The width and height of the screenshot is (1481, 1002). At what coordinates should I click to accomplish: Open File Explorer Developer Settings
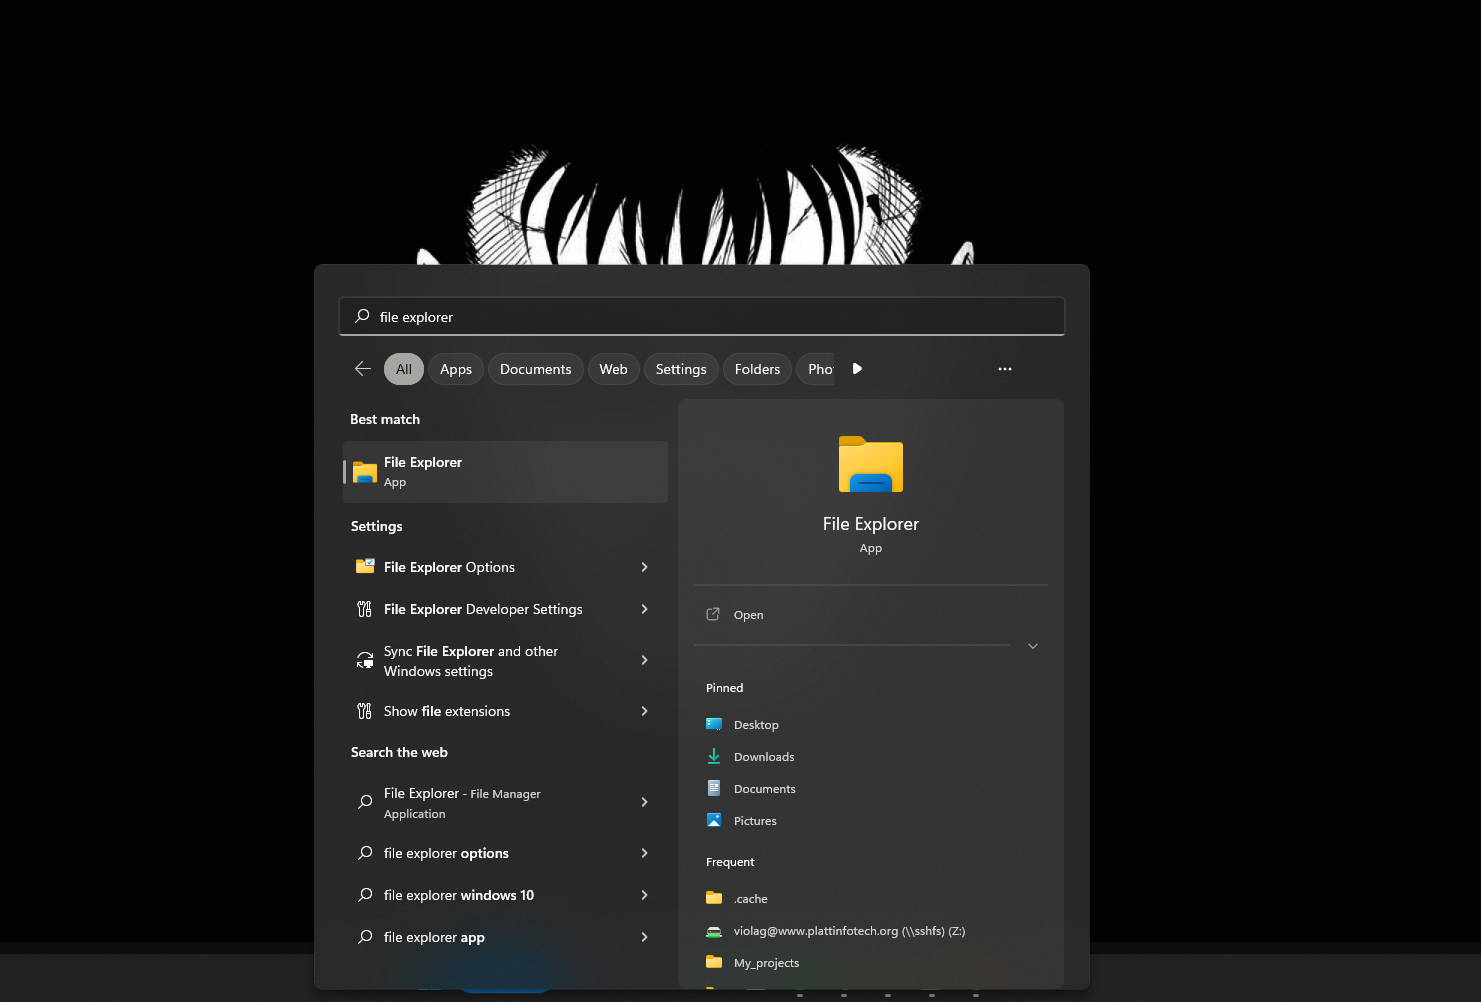[505, 609]
